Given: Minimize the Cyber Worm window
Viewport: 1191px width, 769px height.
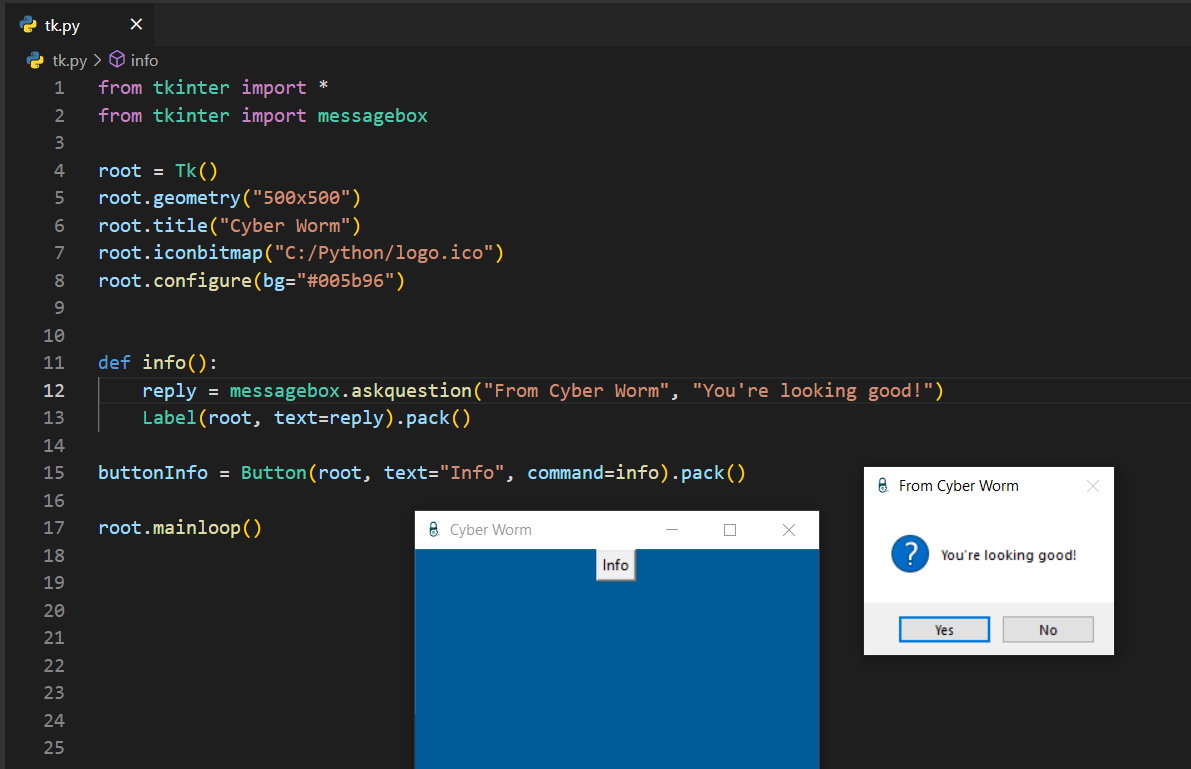Looking at the screenshot, I should coord(672,530).
